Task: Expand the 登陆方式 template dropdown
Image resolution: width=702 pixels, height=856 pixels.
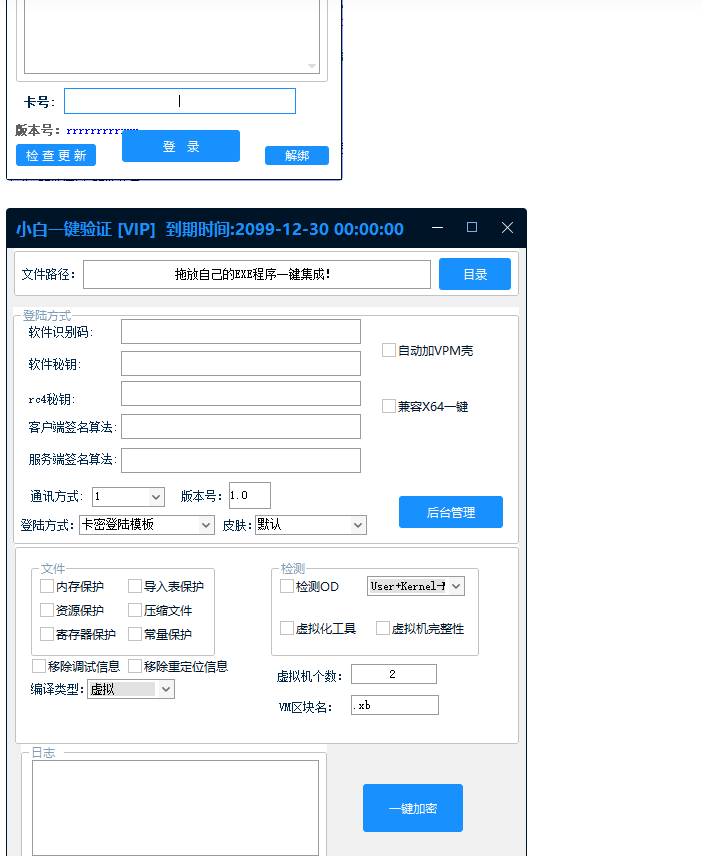Action: 147,525
